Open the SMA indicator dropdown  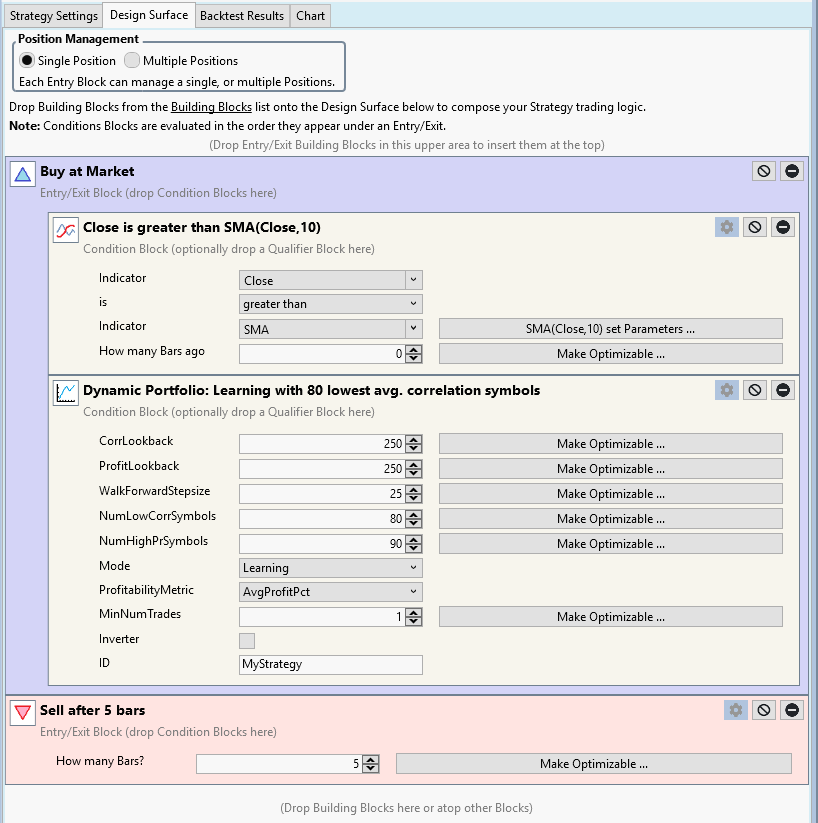coord(331,329)
